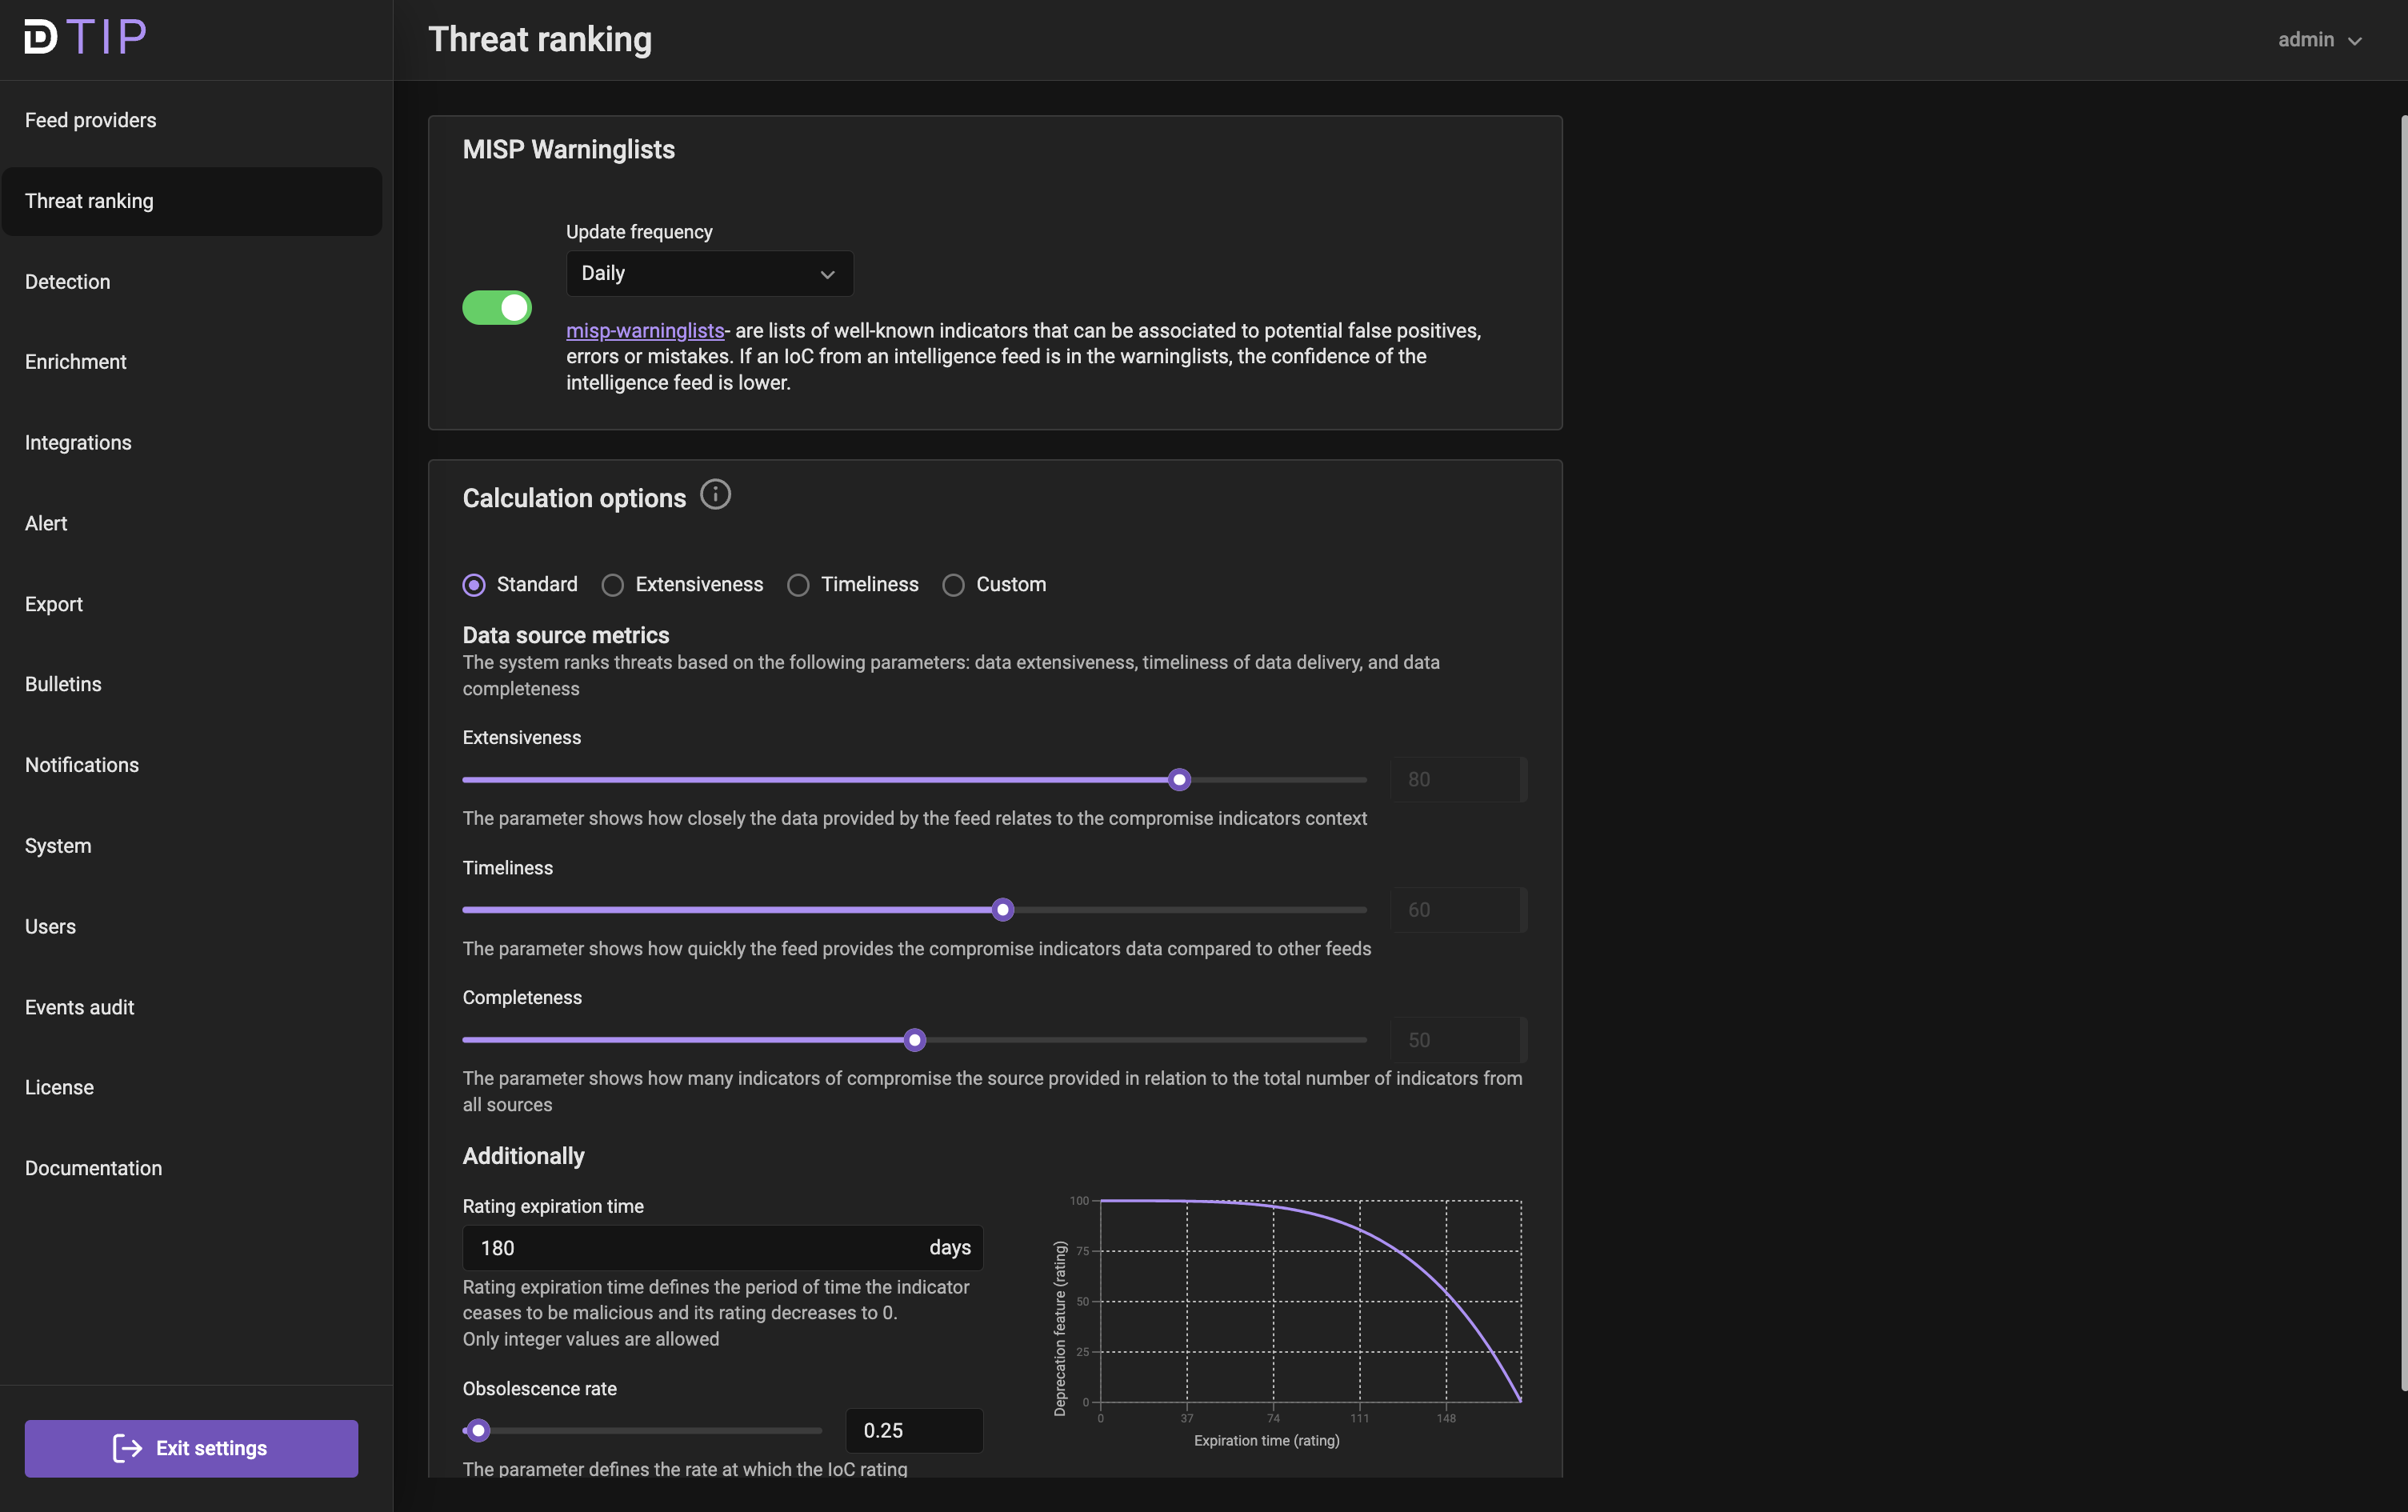The height and width of the screenshot is (1512, 2408).
Task: Open the Feed providers settings page
Action: [x=91, y=120]
